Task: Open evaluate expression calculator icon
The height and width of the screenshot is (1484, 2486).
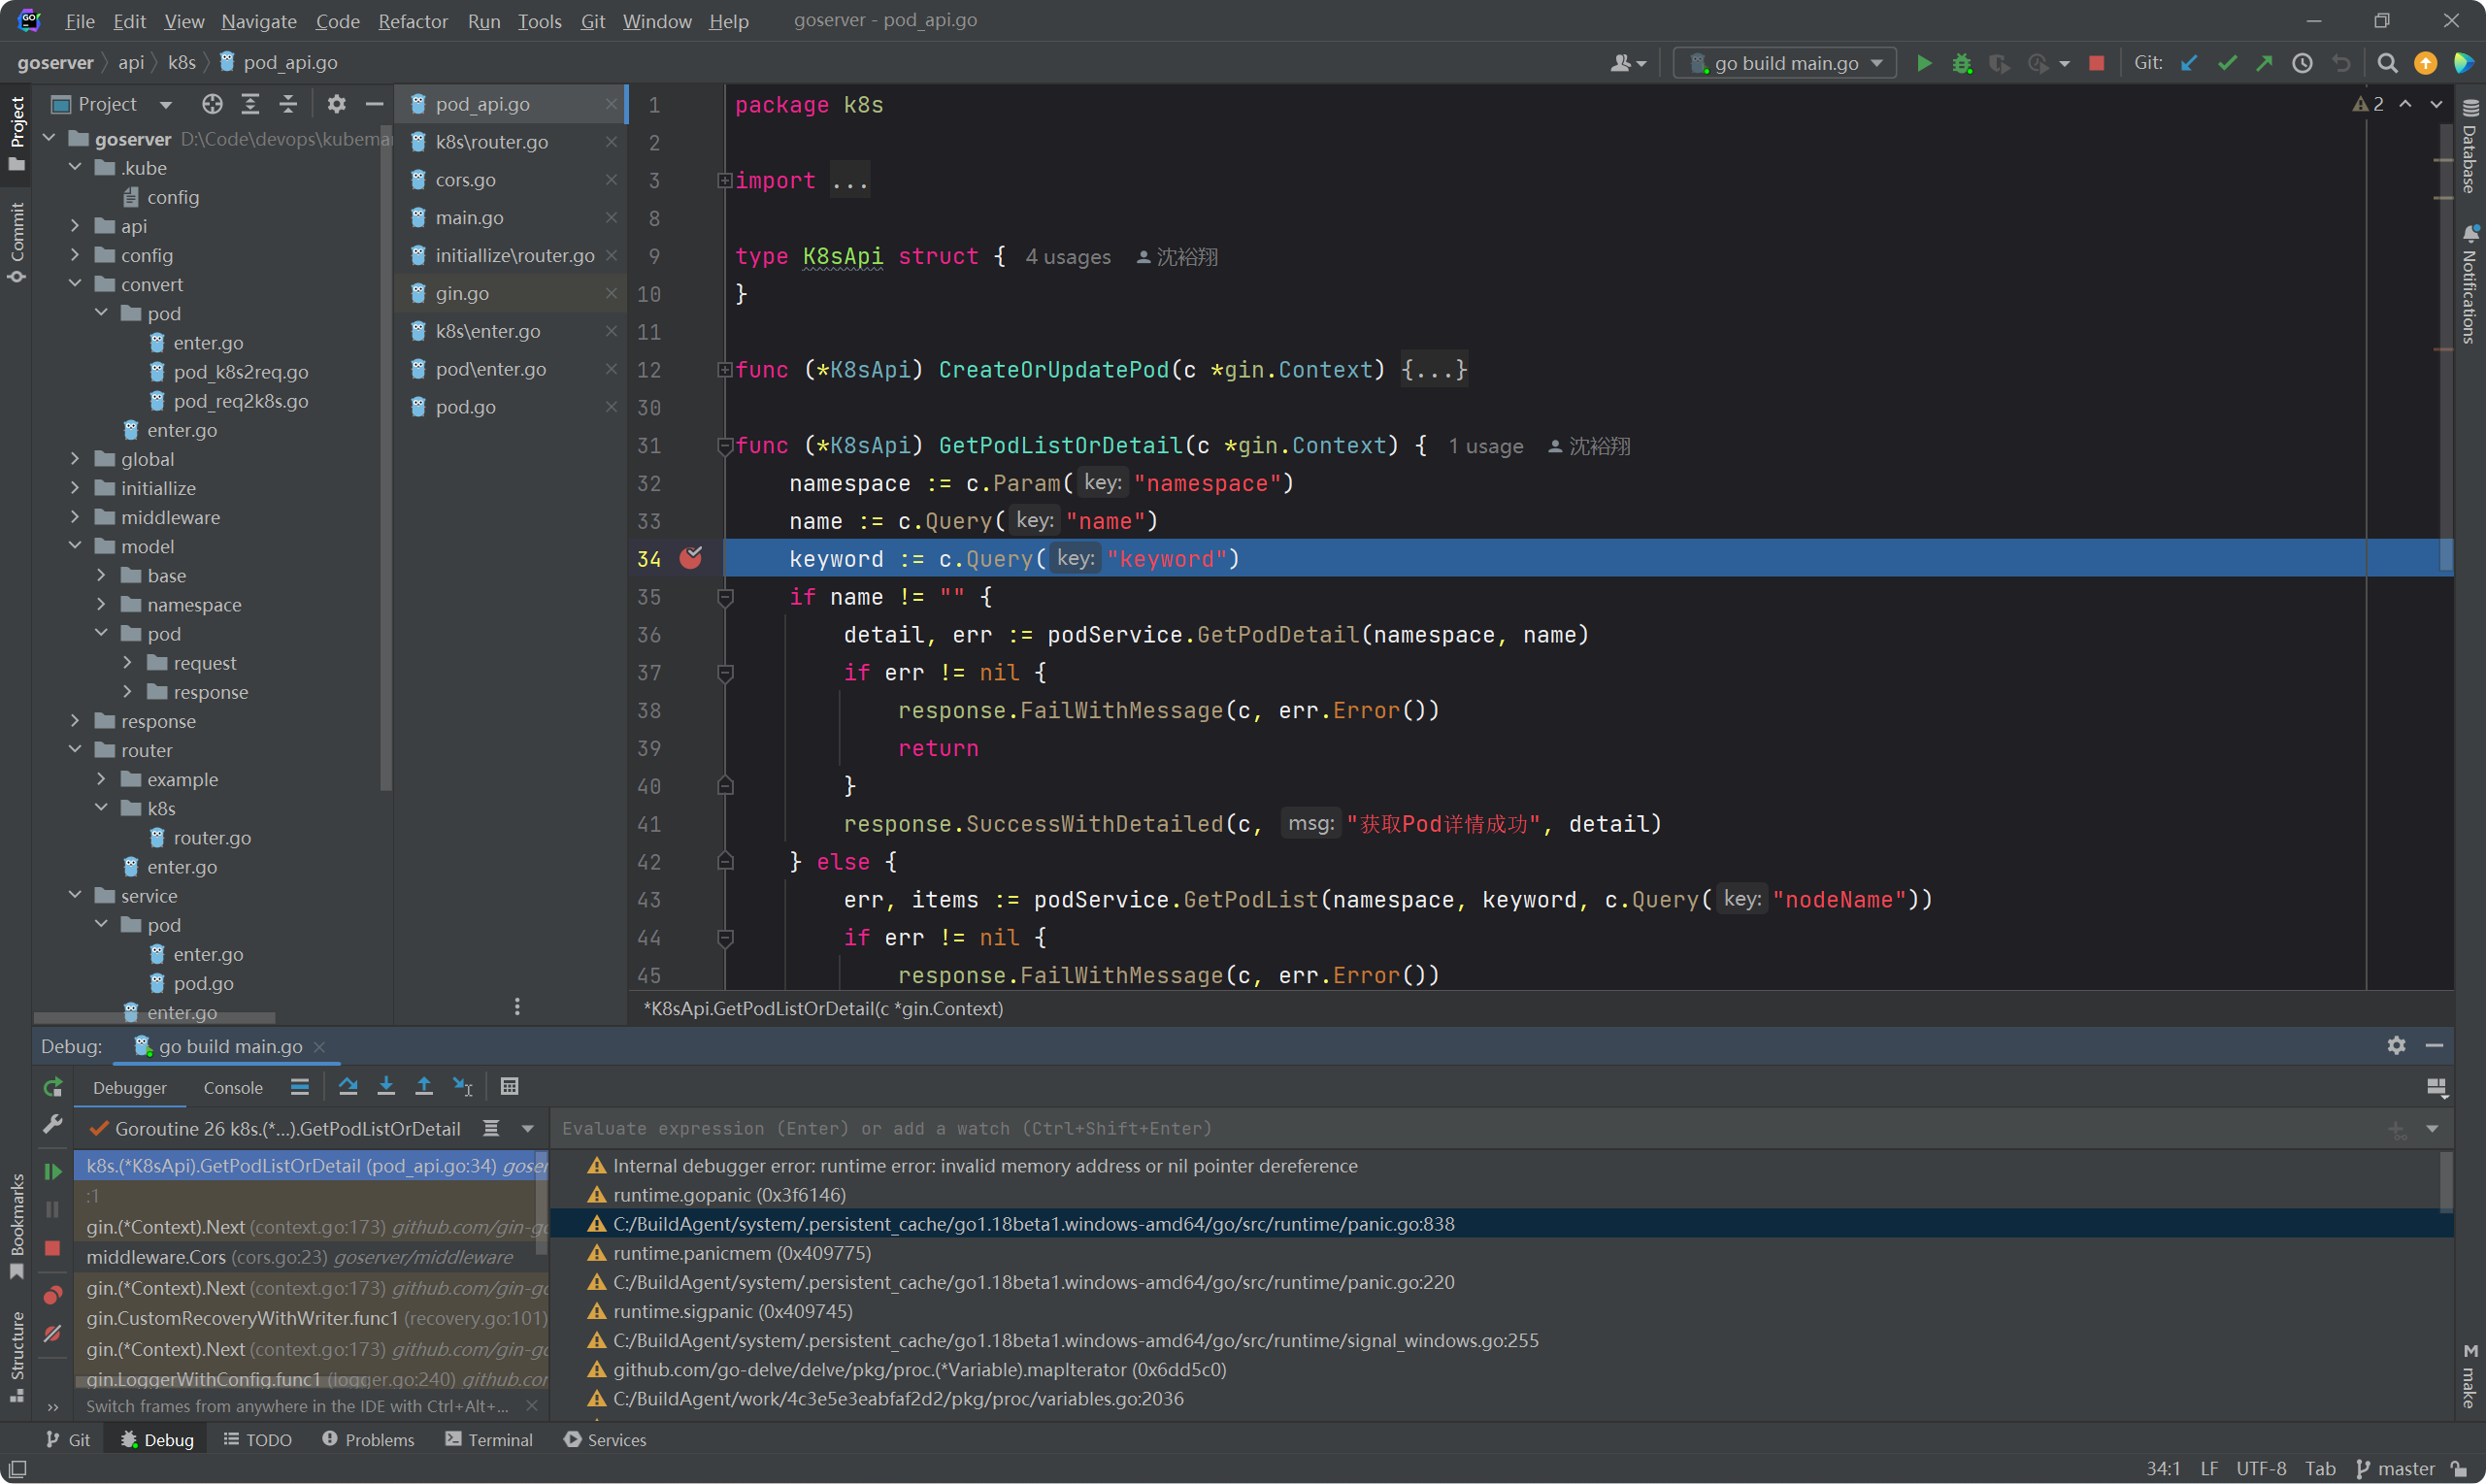Action: tap(509, 1086)
